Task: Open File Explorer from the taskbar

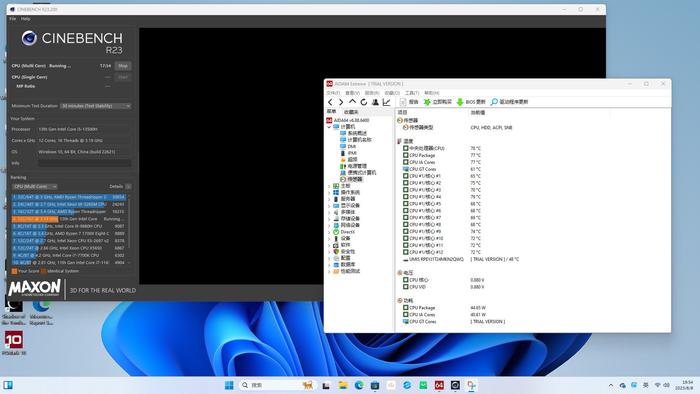Action: [343, 385]
